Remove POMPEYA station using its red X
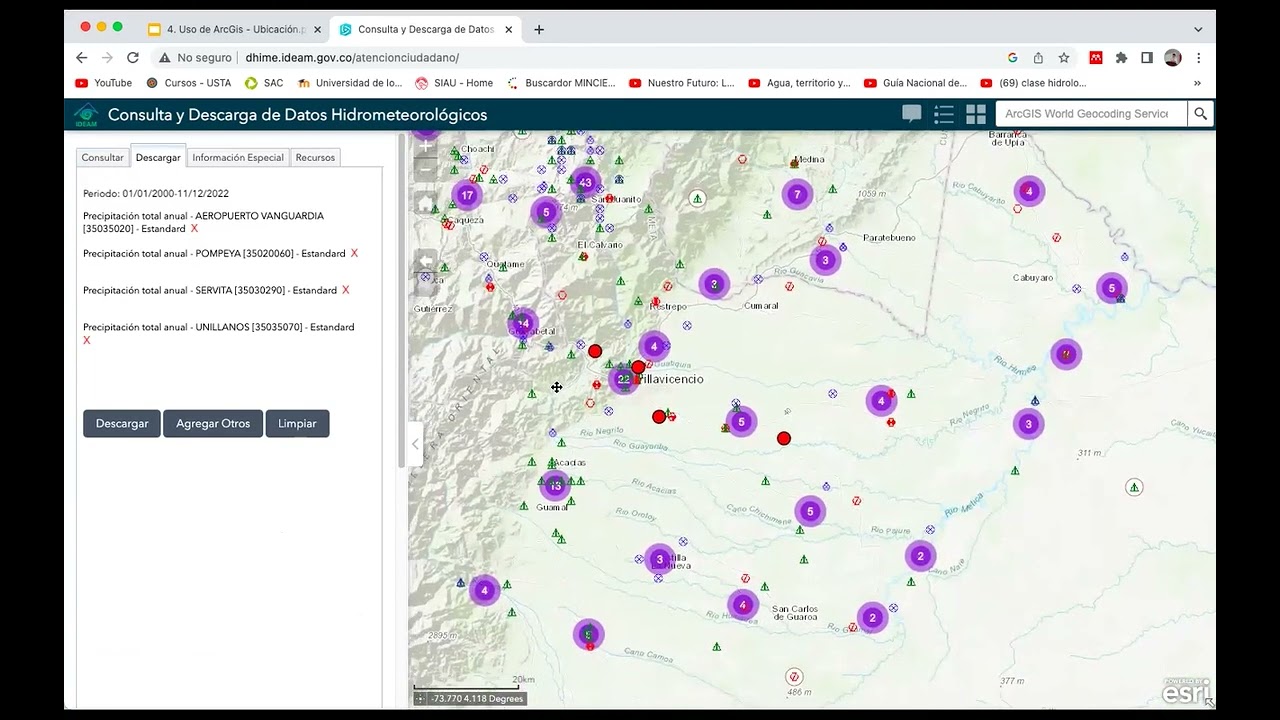Screen dimensions: 1280x720 354,253
